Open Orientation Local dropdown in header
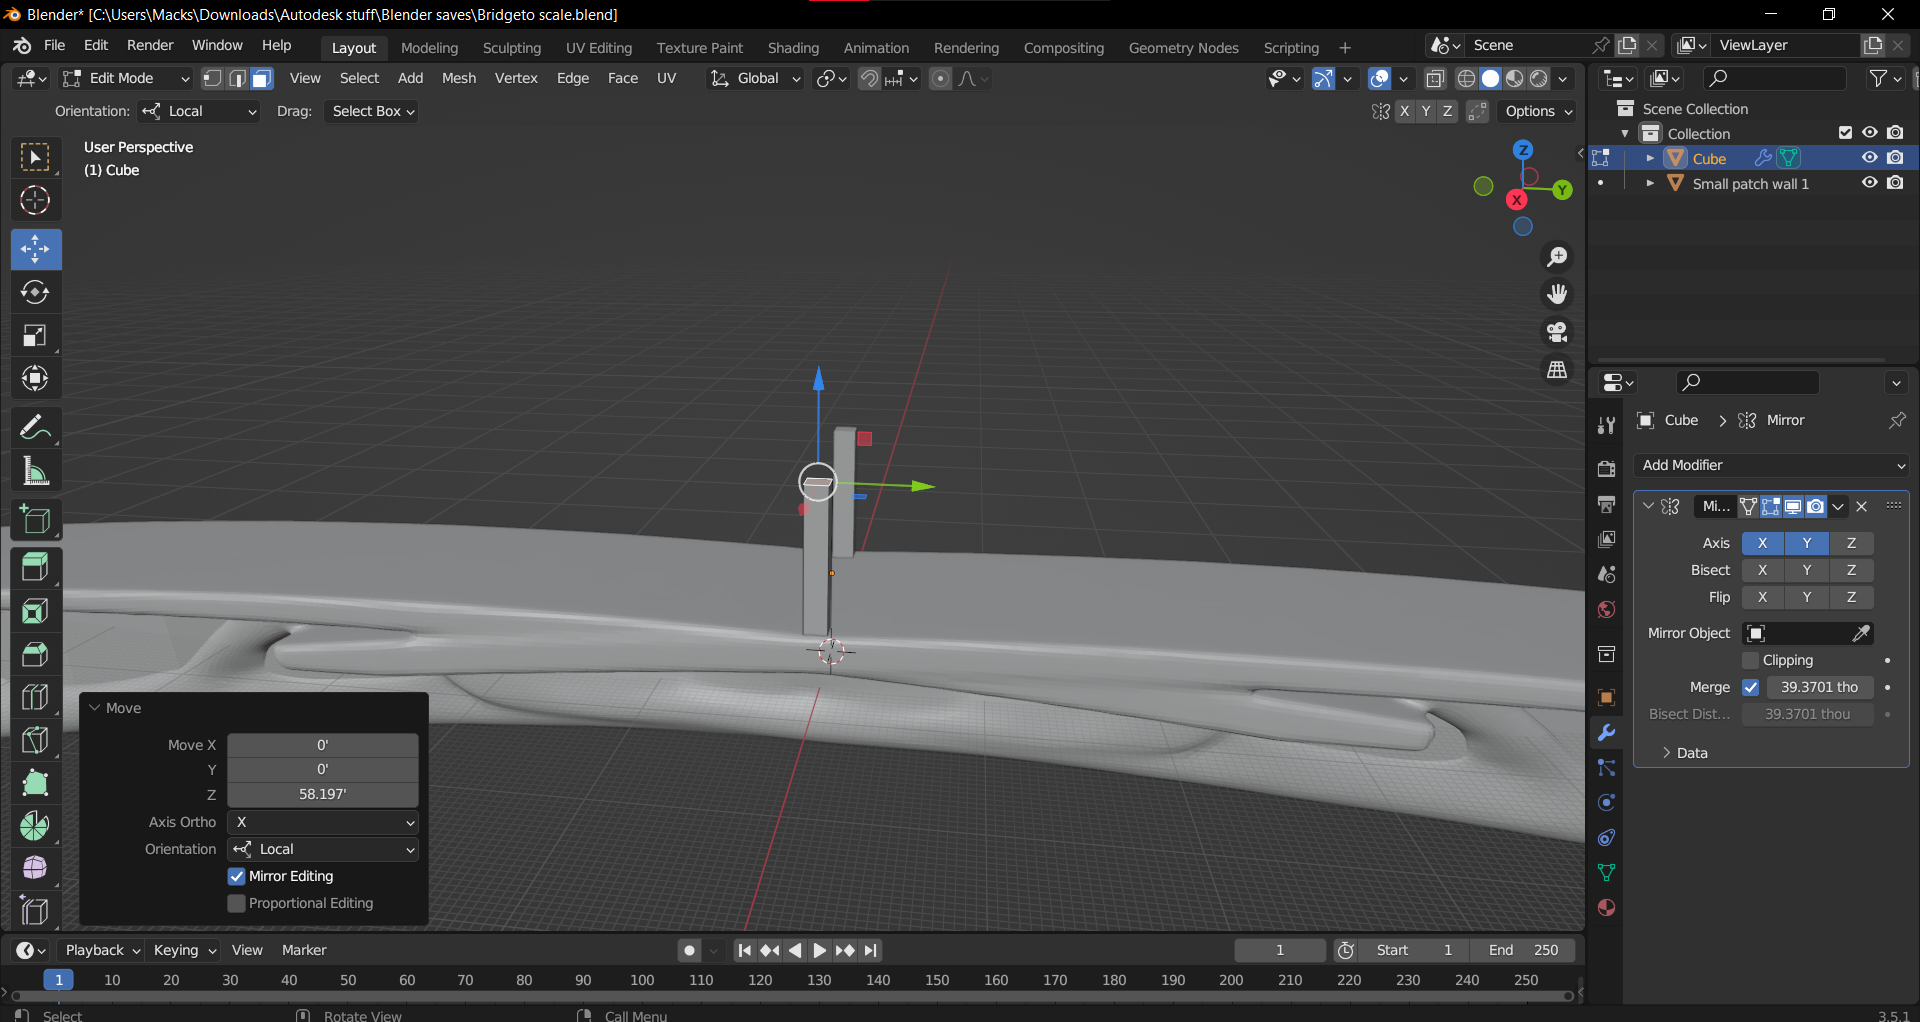 click(x=198, y=111)
